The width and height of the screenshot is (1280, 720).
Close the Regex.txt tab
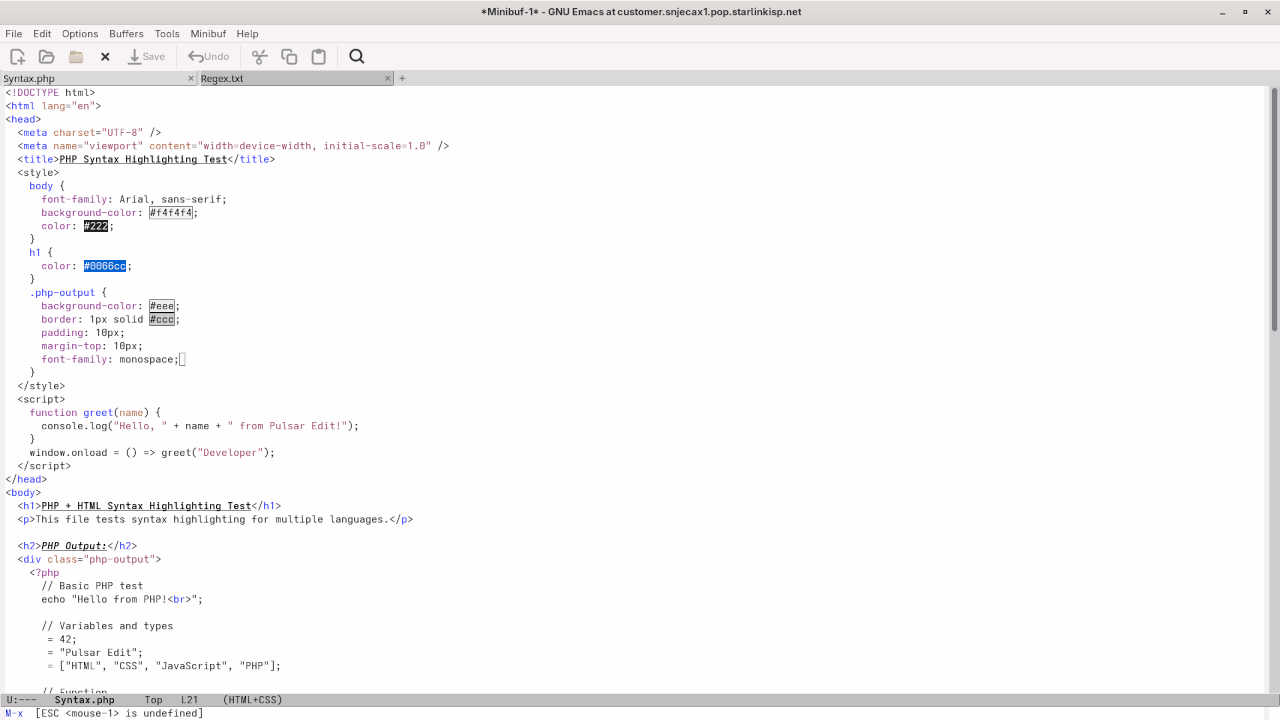[x=388, y=78]
